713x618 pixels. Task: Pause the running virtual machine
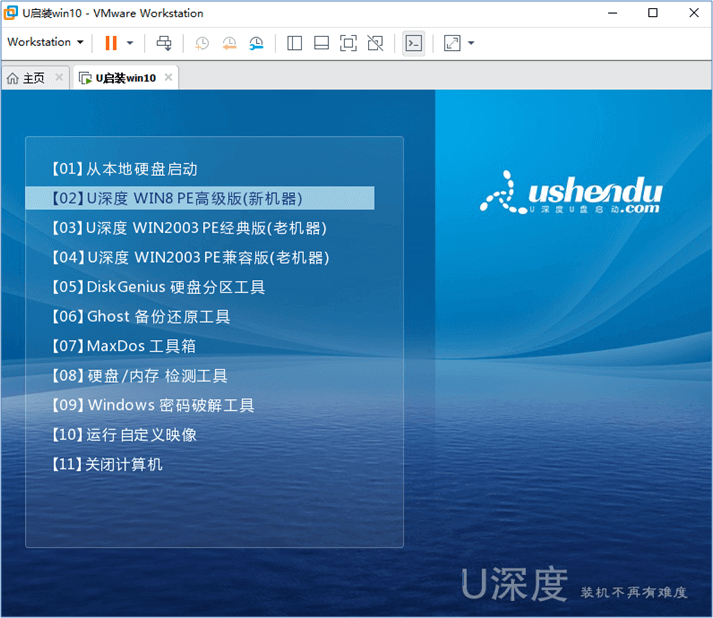click(x=111, y=43)
